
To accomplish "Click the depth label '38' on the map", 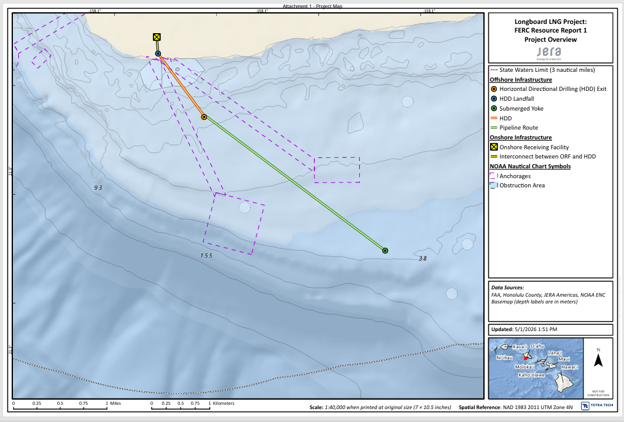I will (x=423, y=259).
